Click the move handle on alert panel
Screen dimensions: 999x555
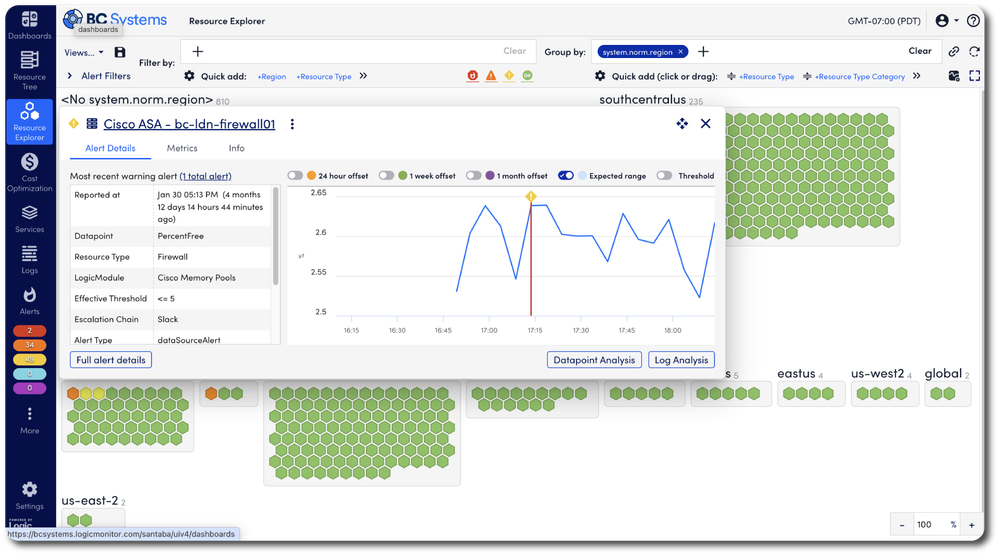pyautogui.click(x=682, y=124)
